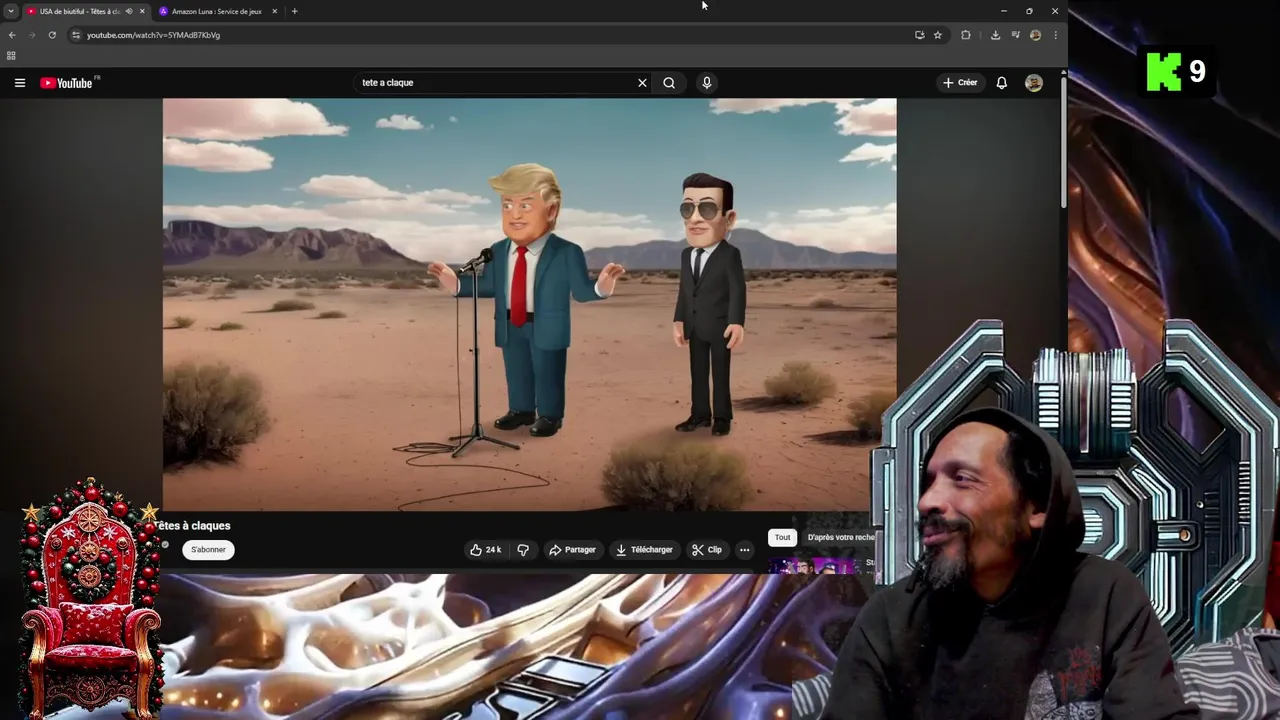Viewport: 1280px width, 720px height.
Task: Click the S'abonner button
Action: (208, 550)
